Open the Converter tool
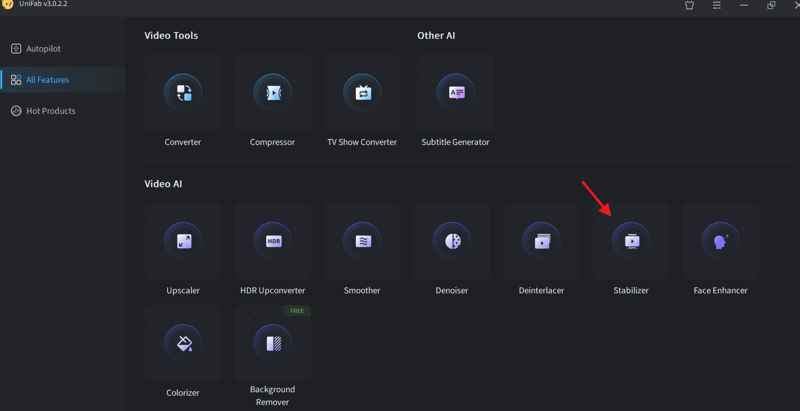 click(183, 93)
